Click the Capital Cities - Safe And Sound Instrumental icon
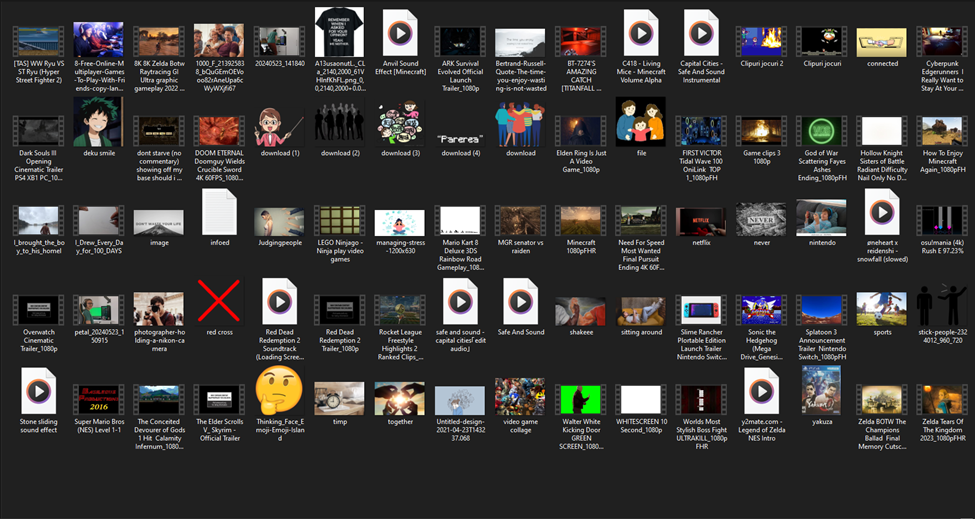Image resolution: width=975 pixels, height=519 pixels. point(701,33)
